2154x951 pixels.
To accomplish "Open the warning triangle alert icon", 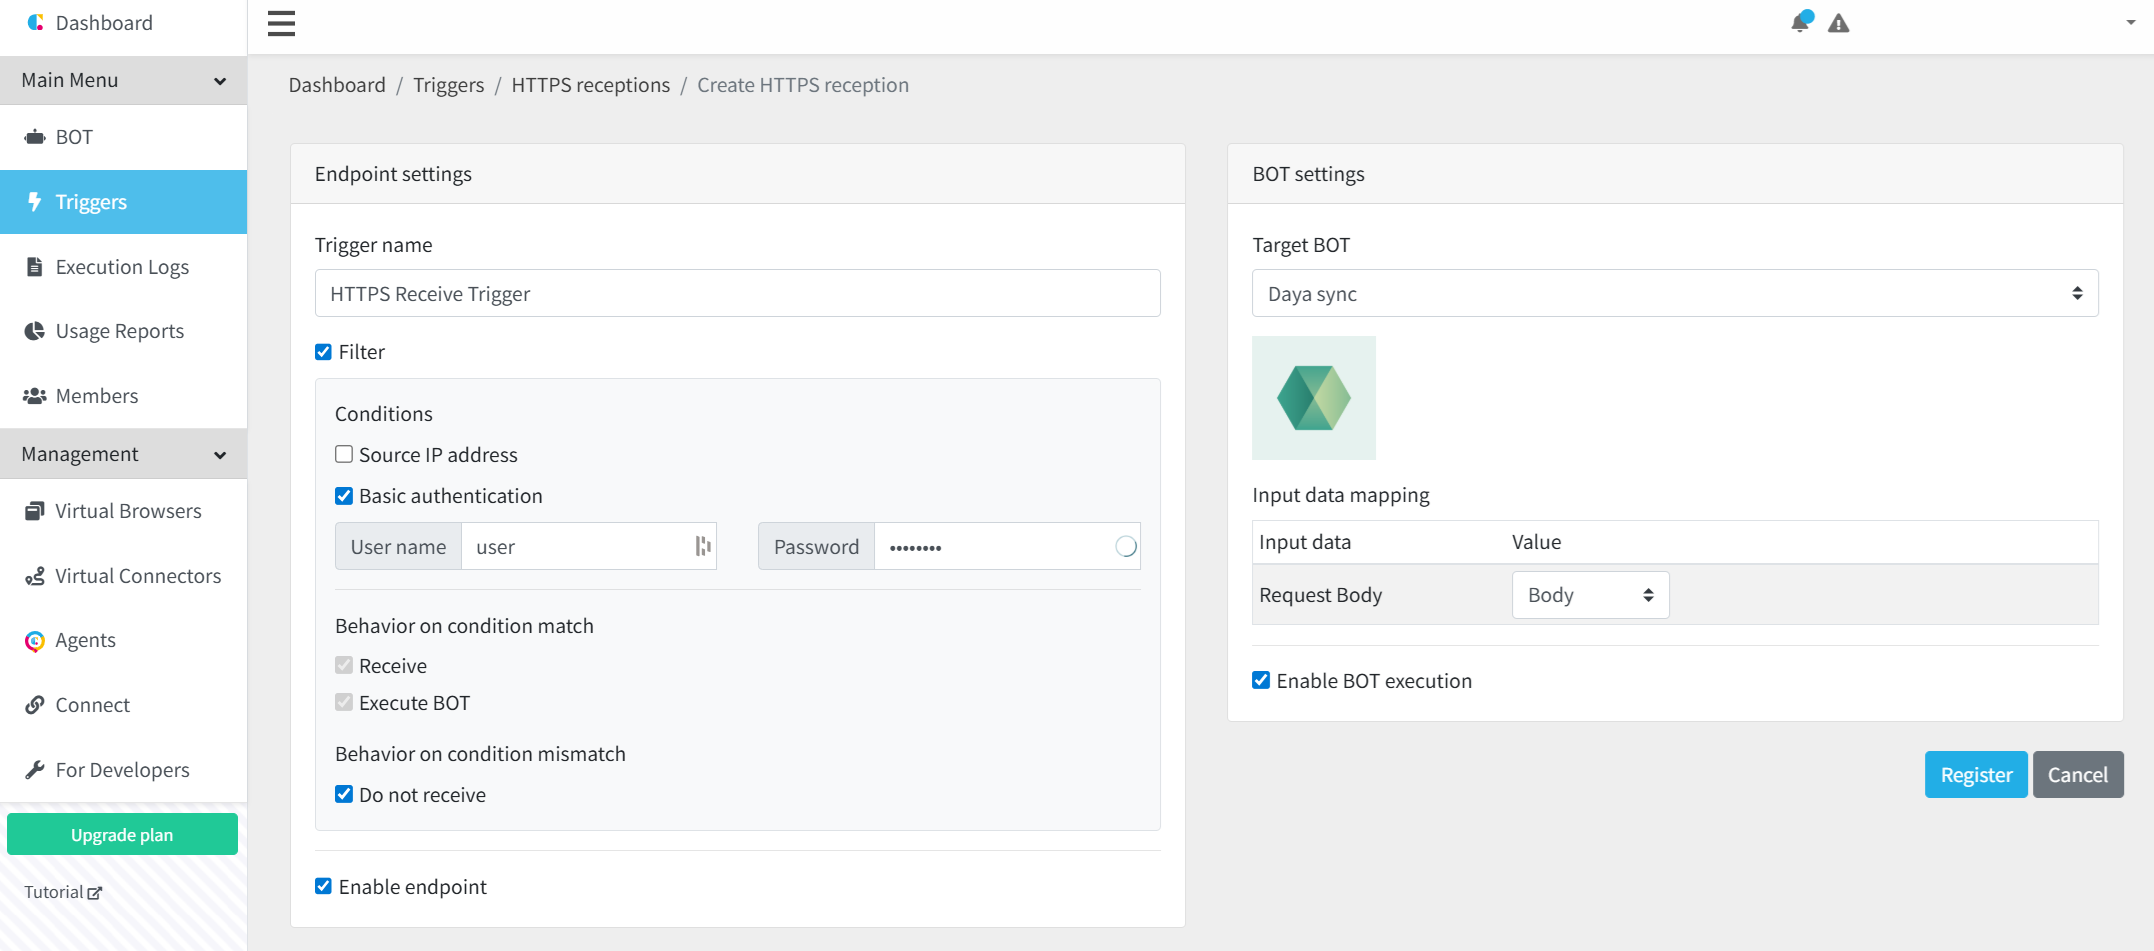I will [x=1838, y=23].
